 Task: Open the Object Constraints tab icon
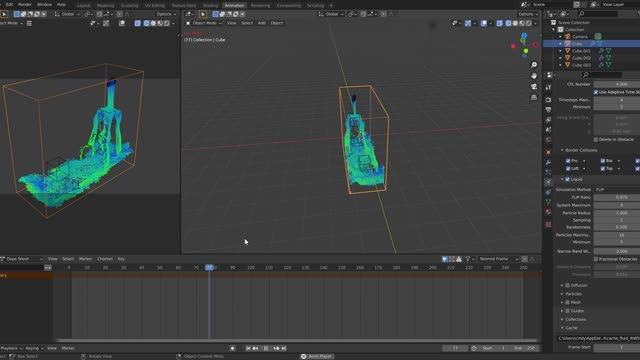point(548,191)
